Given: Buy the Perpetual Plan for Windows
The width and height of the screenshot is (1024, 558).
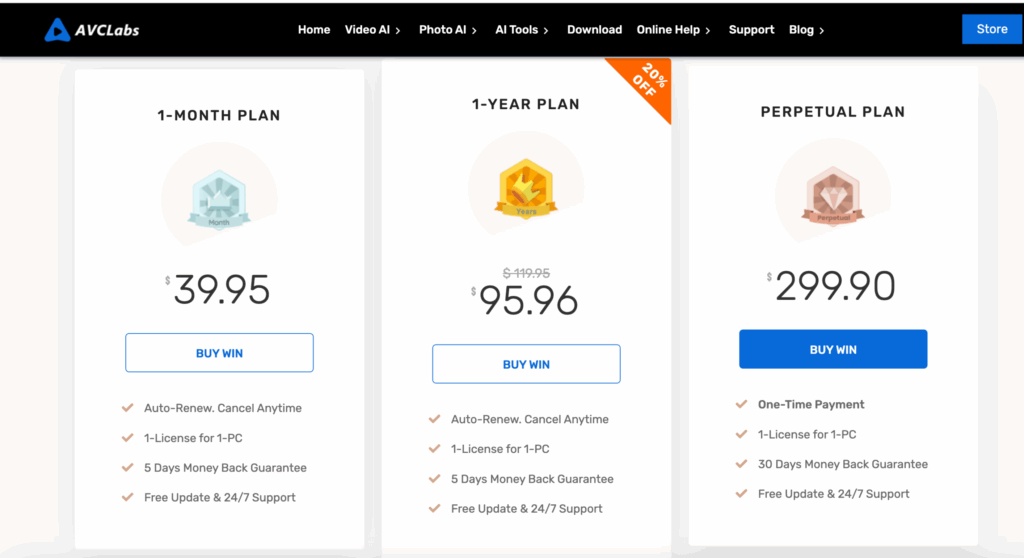Looking at the screenshot, I should click(833, 349).
